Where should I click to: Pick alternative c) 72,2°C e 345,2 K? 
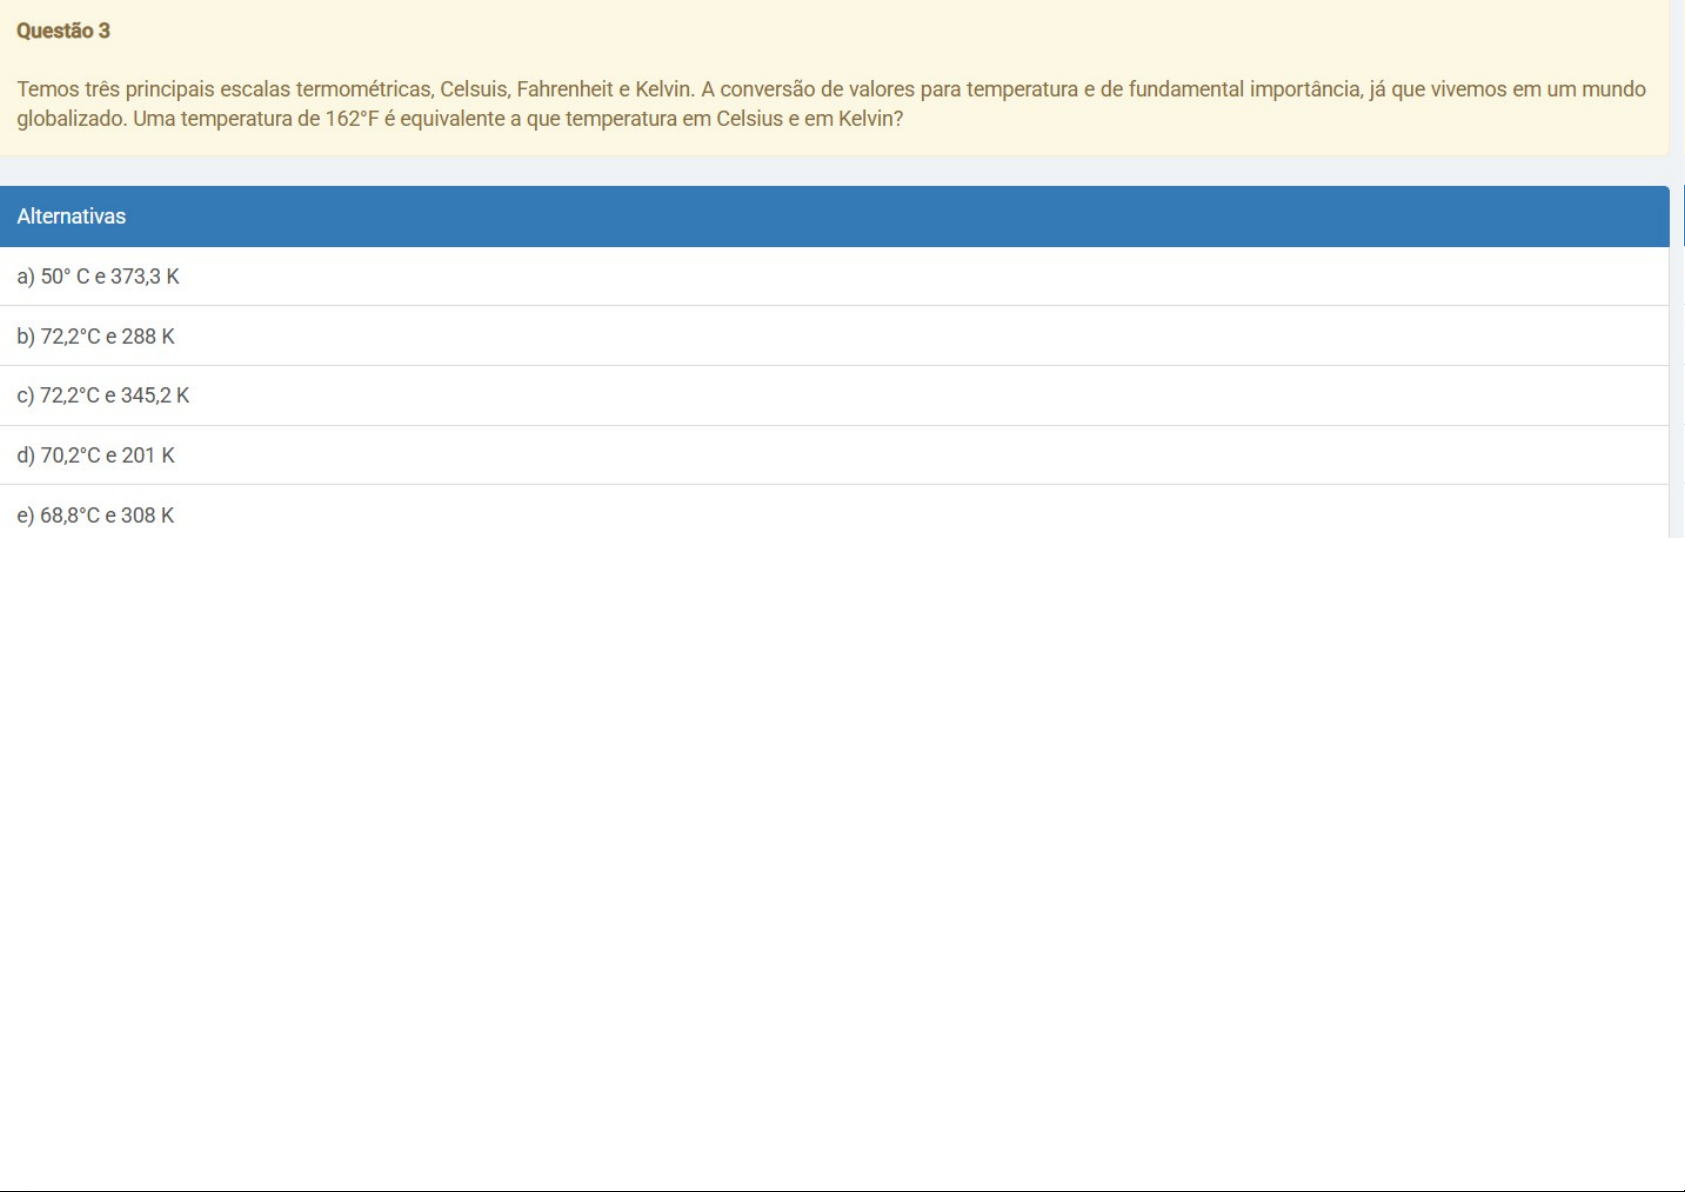[x=103, y=396]
